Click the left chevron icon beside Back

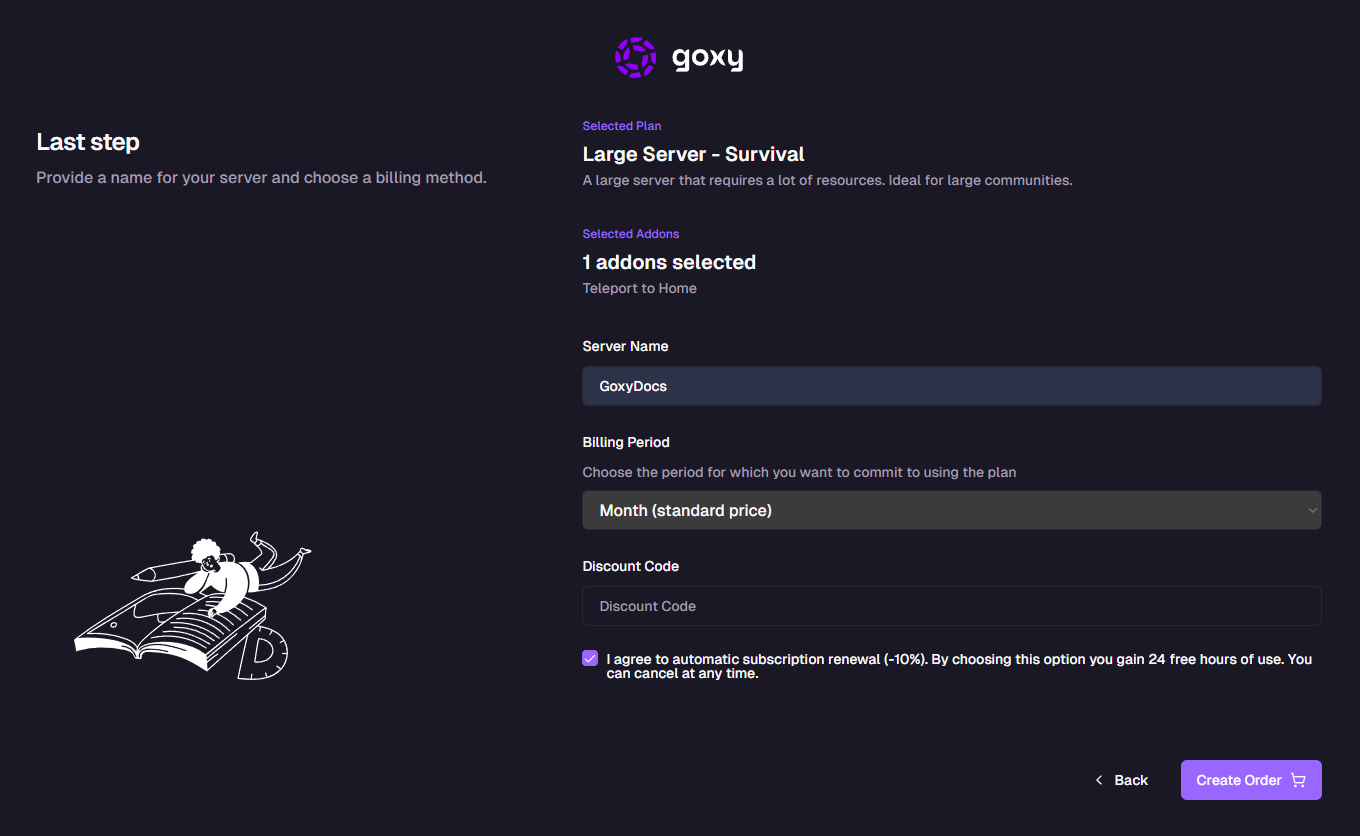(1099, 780)
